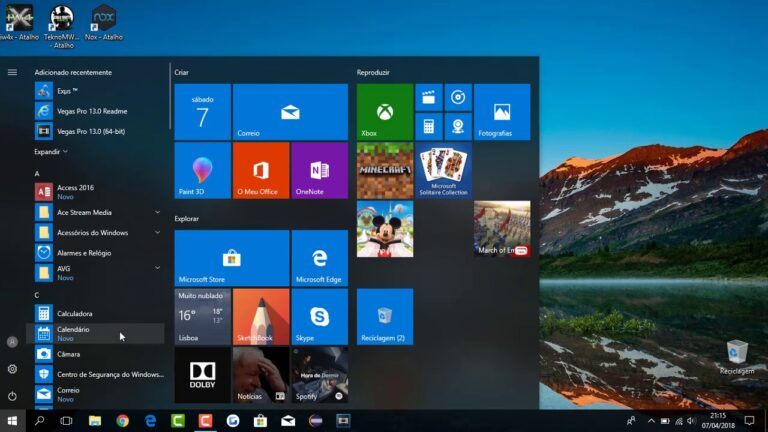Open Alarmes e Relógio app
Image resolution: width=768 pixels, height=432 pixels.
97,253
